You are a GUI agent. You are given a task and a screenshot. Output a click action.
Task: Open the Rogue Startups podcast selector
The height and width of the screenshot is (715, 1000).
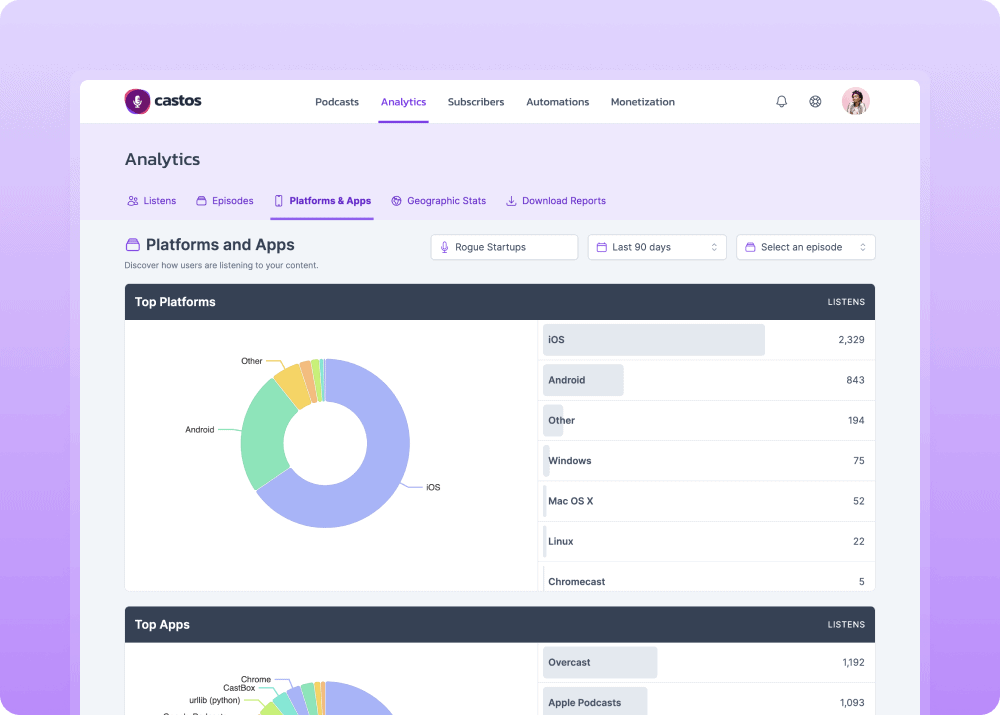(504, 247)
